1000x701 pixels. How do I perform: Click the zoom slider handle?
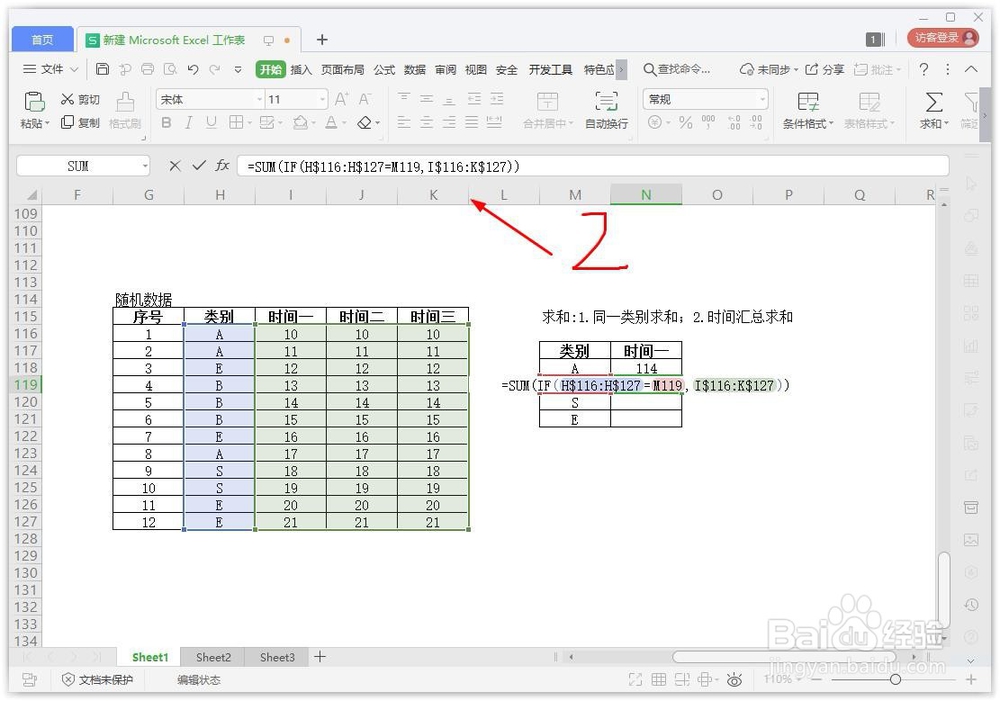[x=895, y=680]
